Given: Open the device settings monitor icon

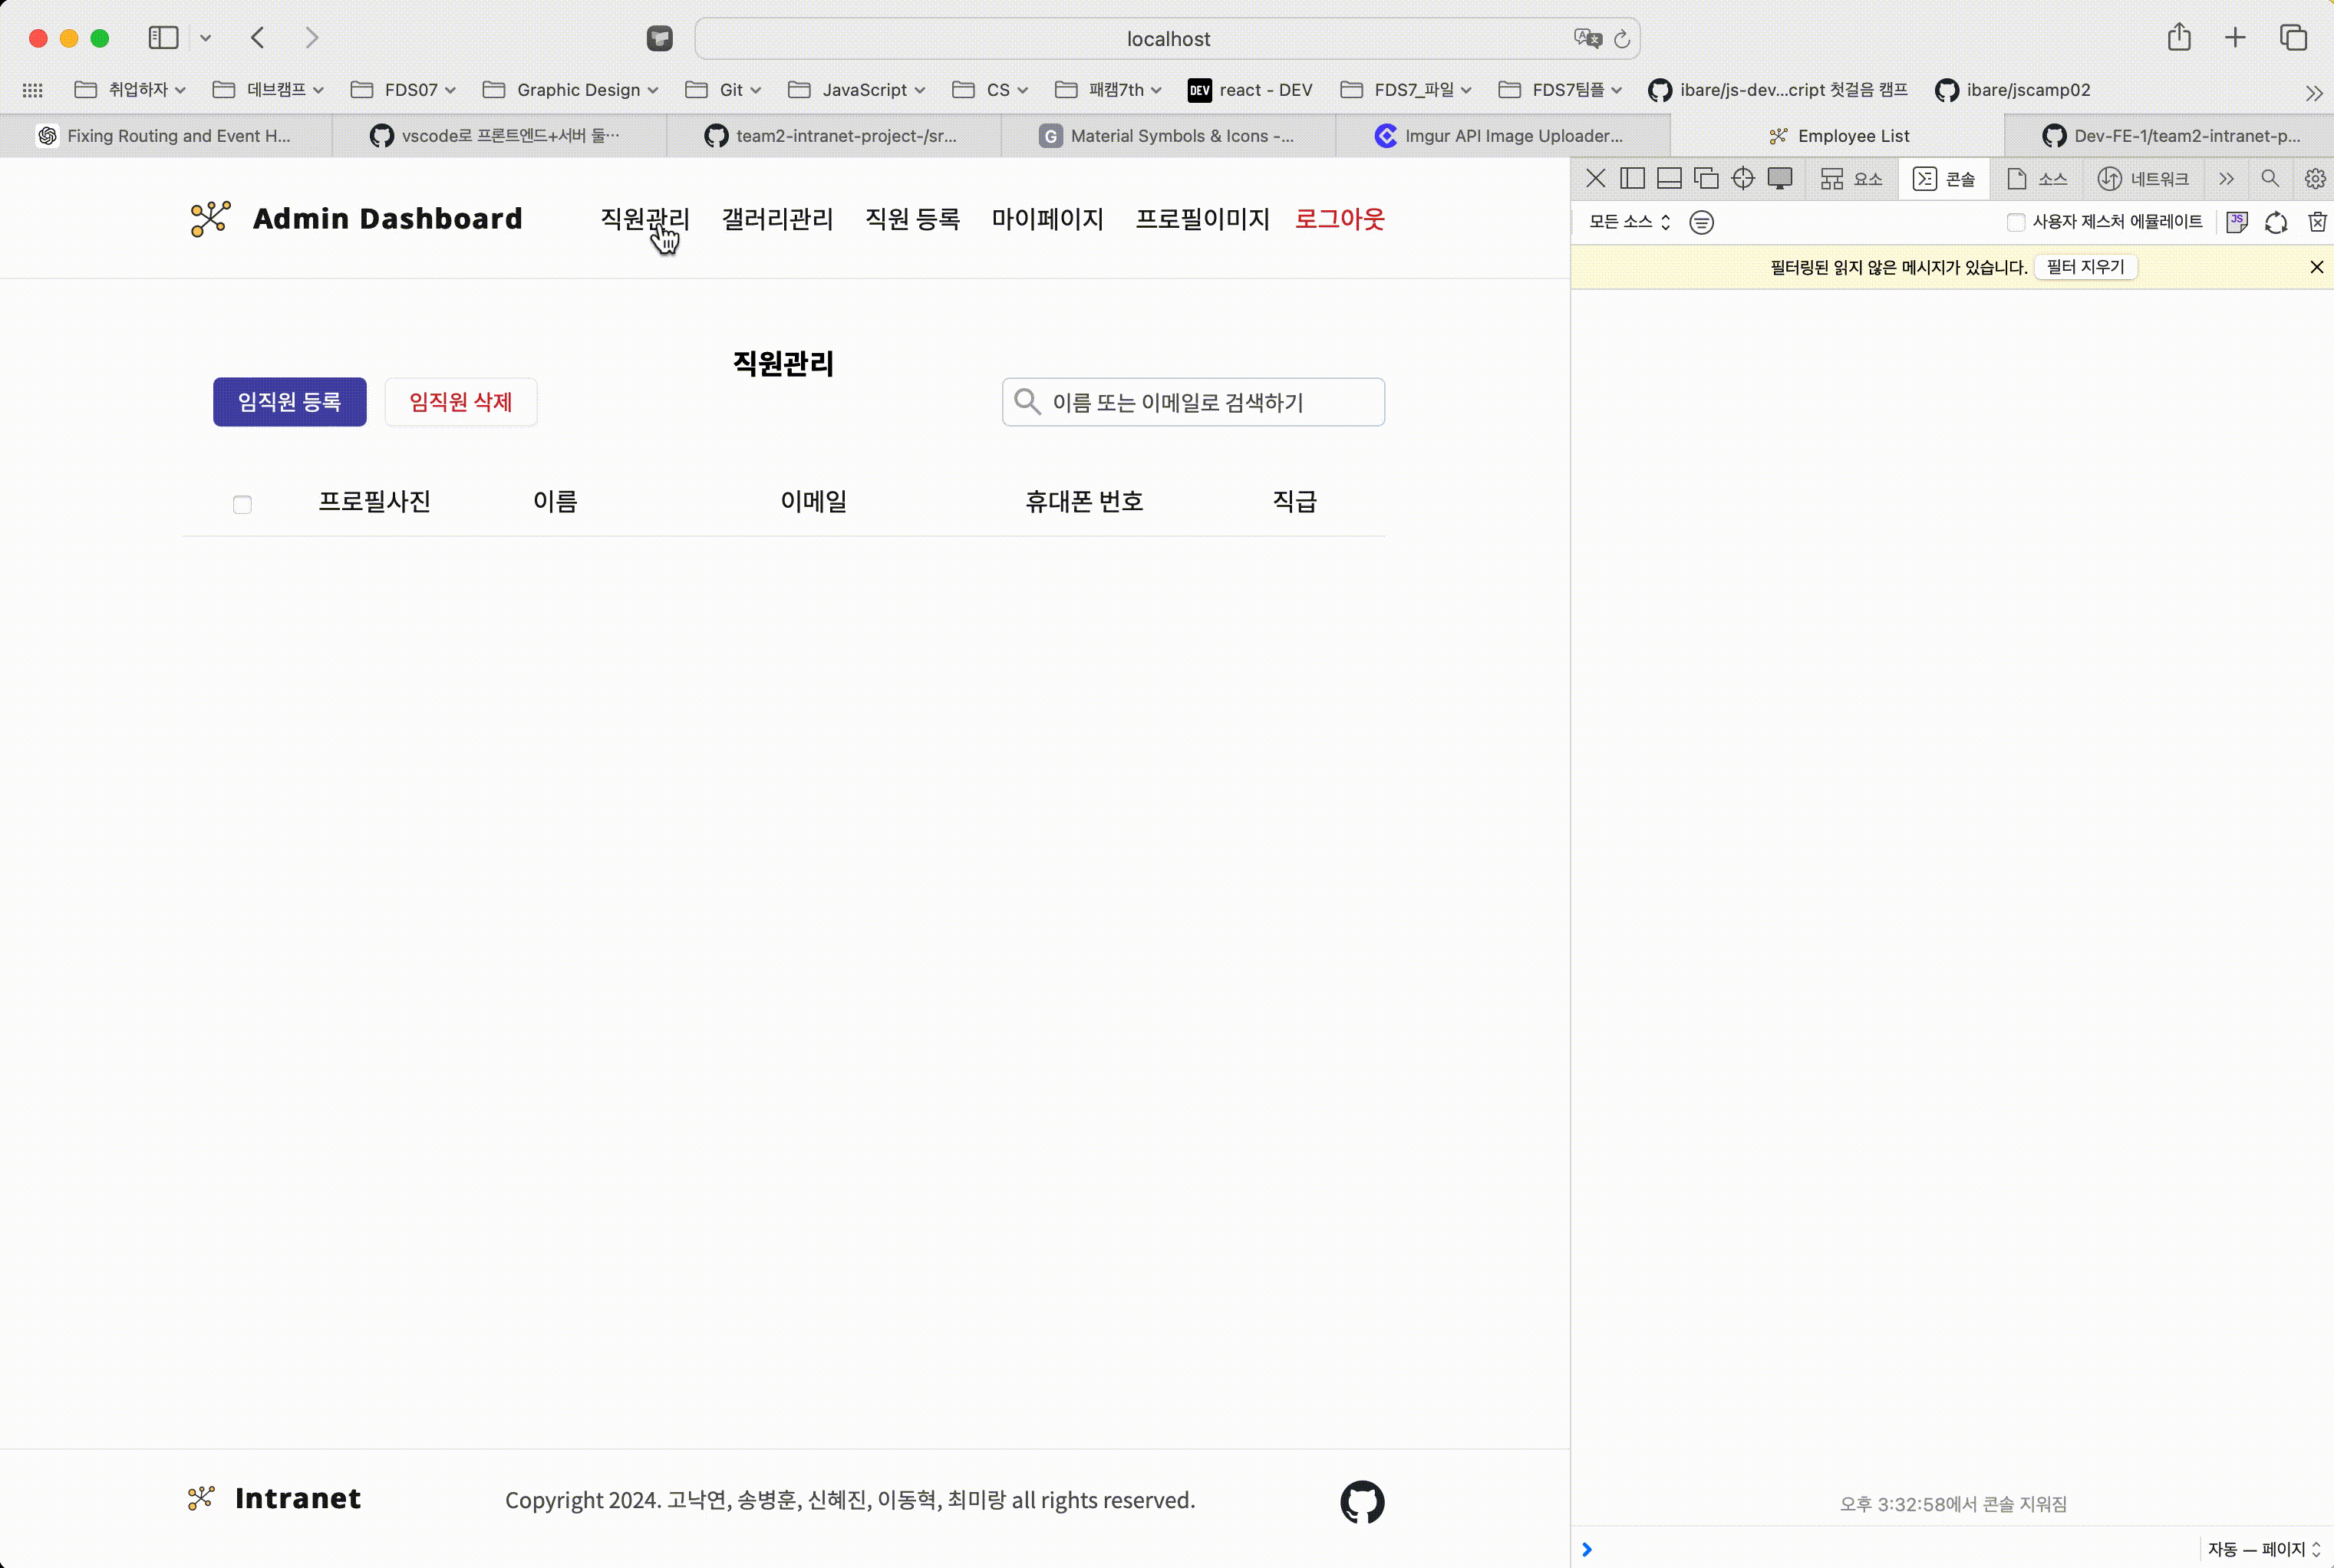Looking at the screenshot, I should point(1780,179).
